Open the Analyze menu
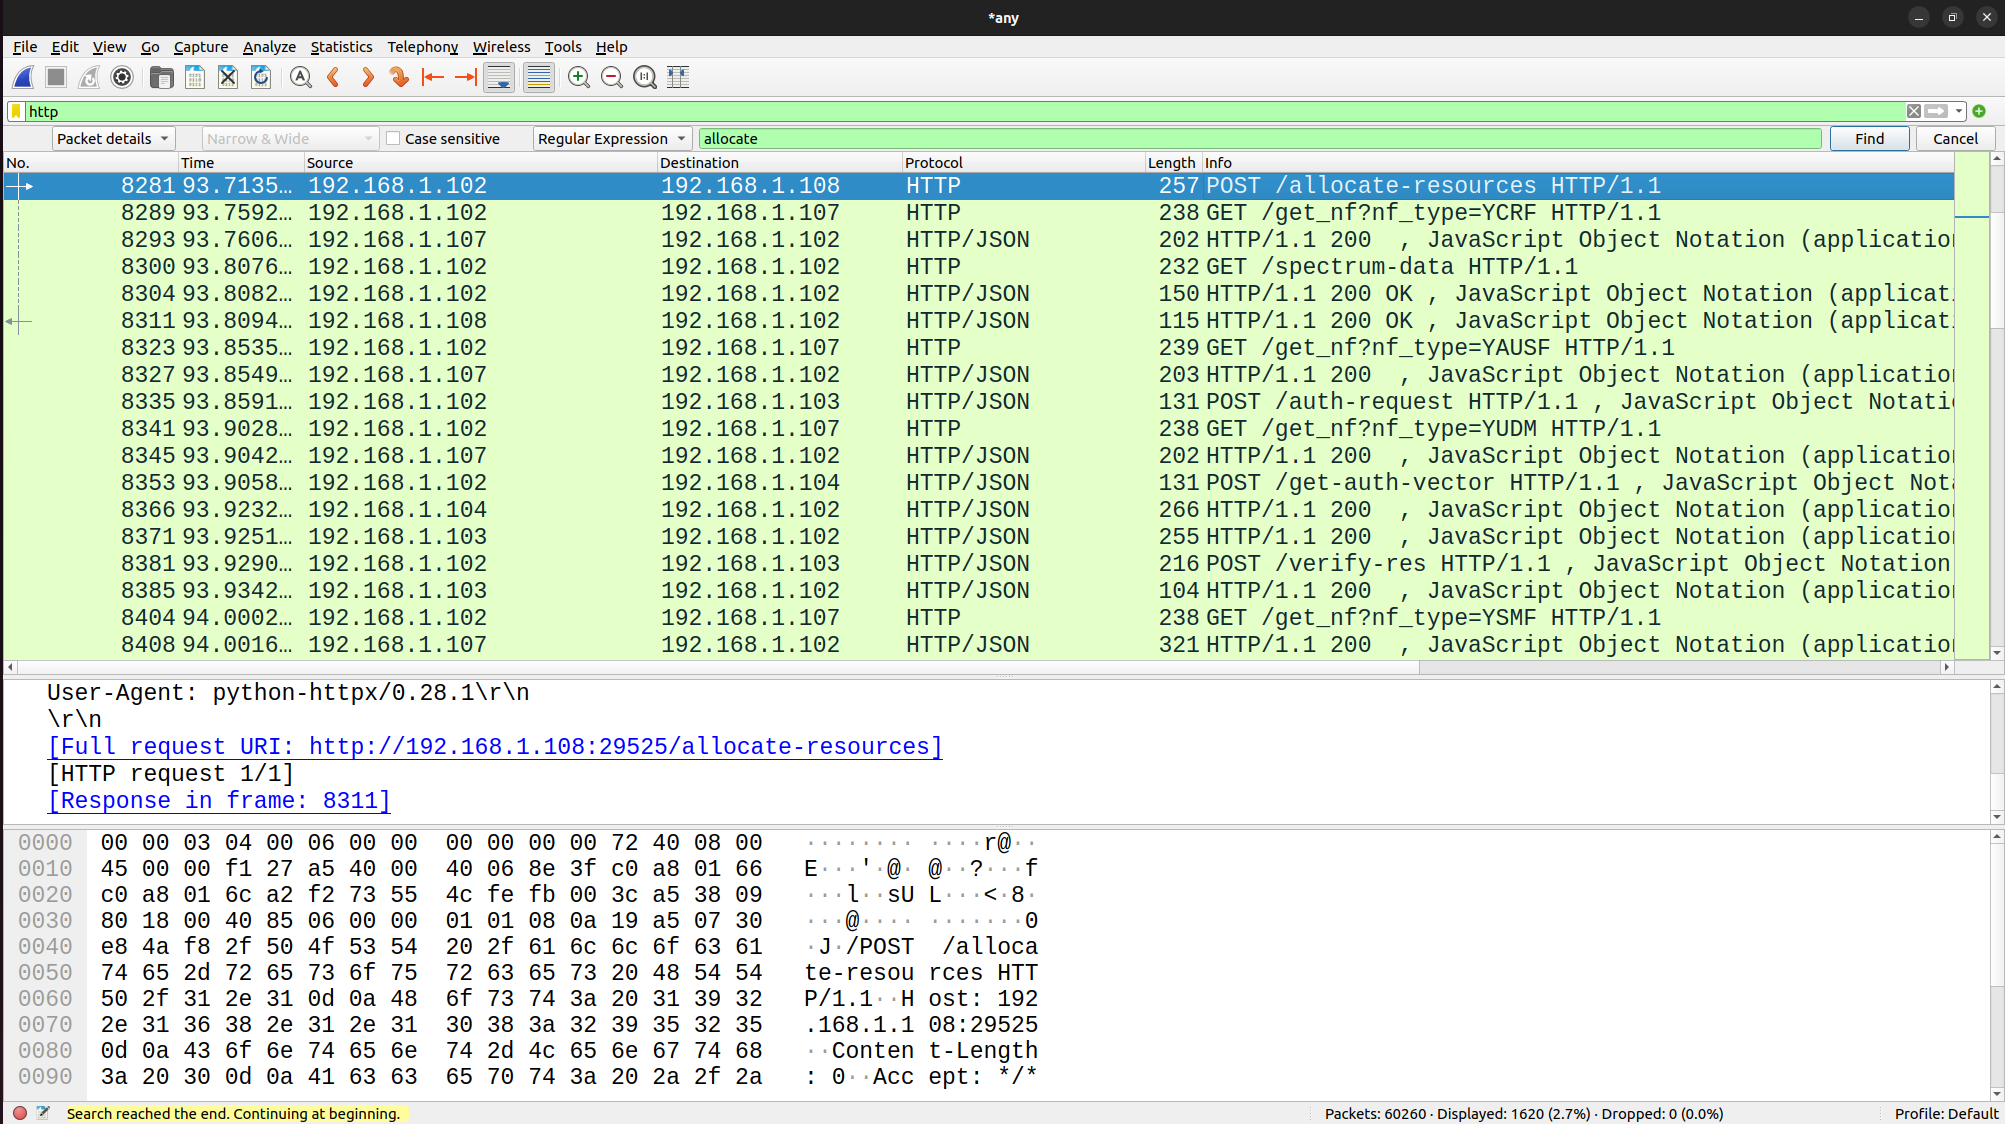 269,47
